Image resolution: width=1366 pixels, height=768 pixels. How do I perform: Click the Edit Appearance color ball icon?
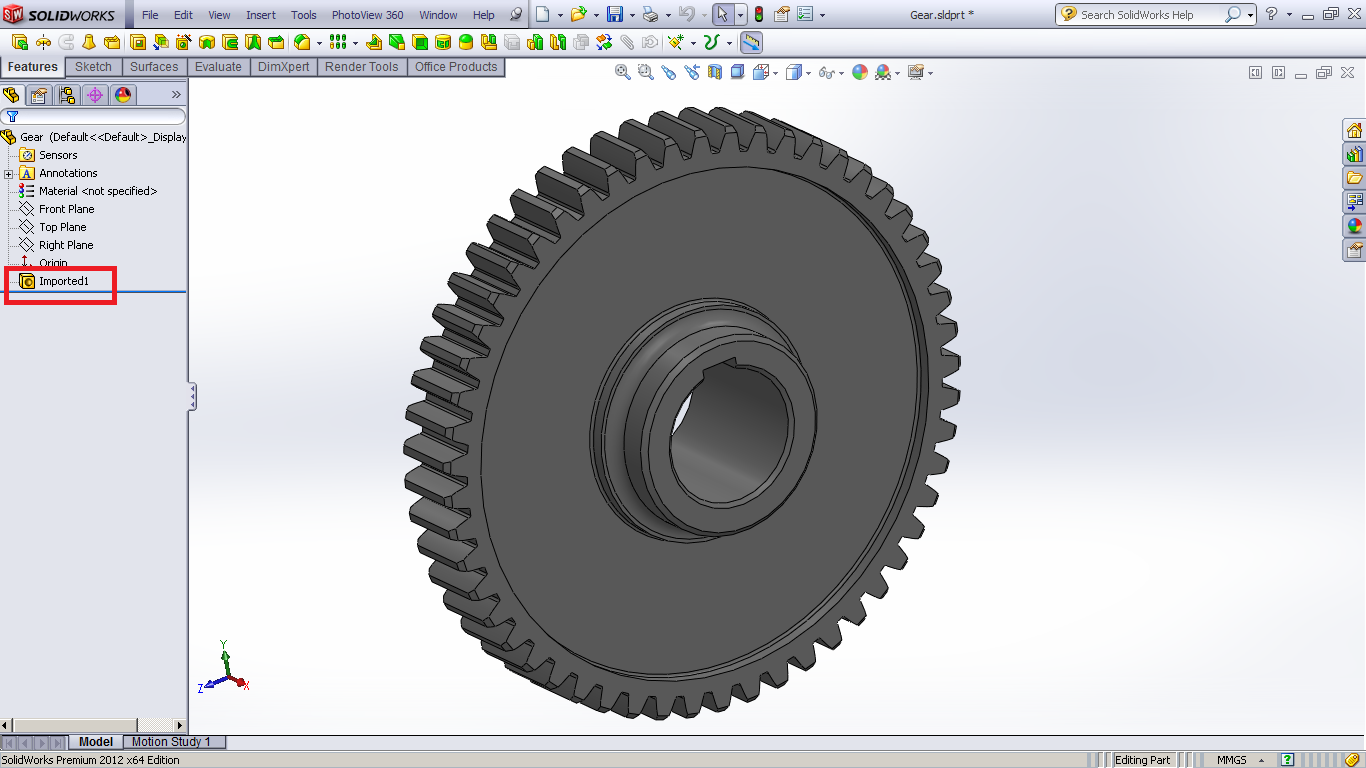[x=860, y=72]
